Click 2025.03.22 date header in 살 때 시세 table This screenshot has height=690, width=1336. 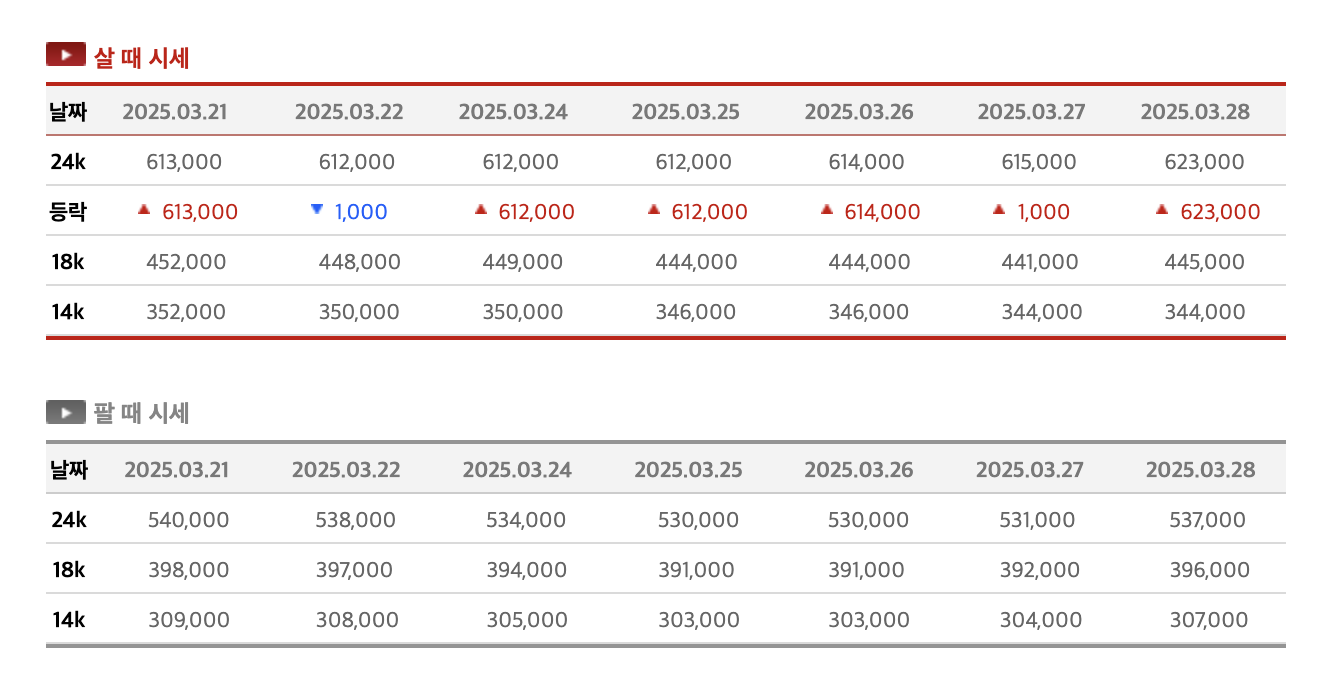coord(349,112)
